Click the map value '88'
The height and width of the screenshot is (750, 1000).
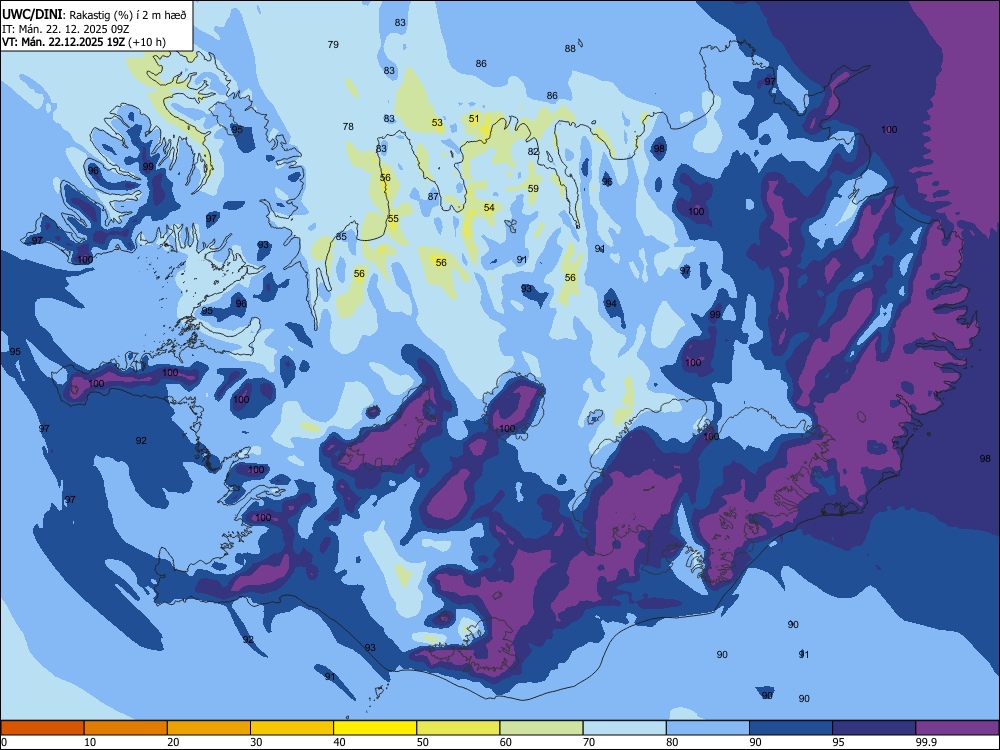(x=570, y=48)
